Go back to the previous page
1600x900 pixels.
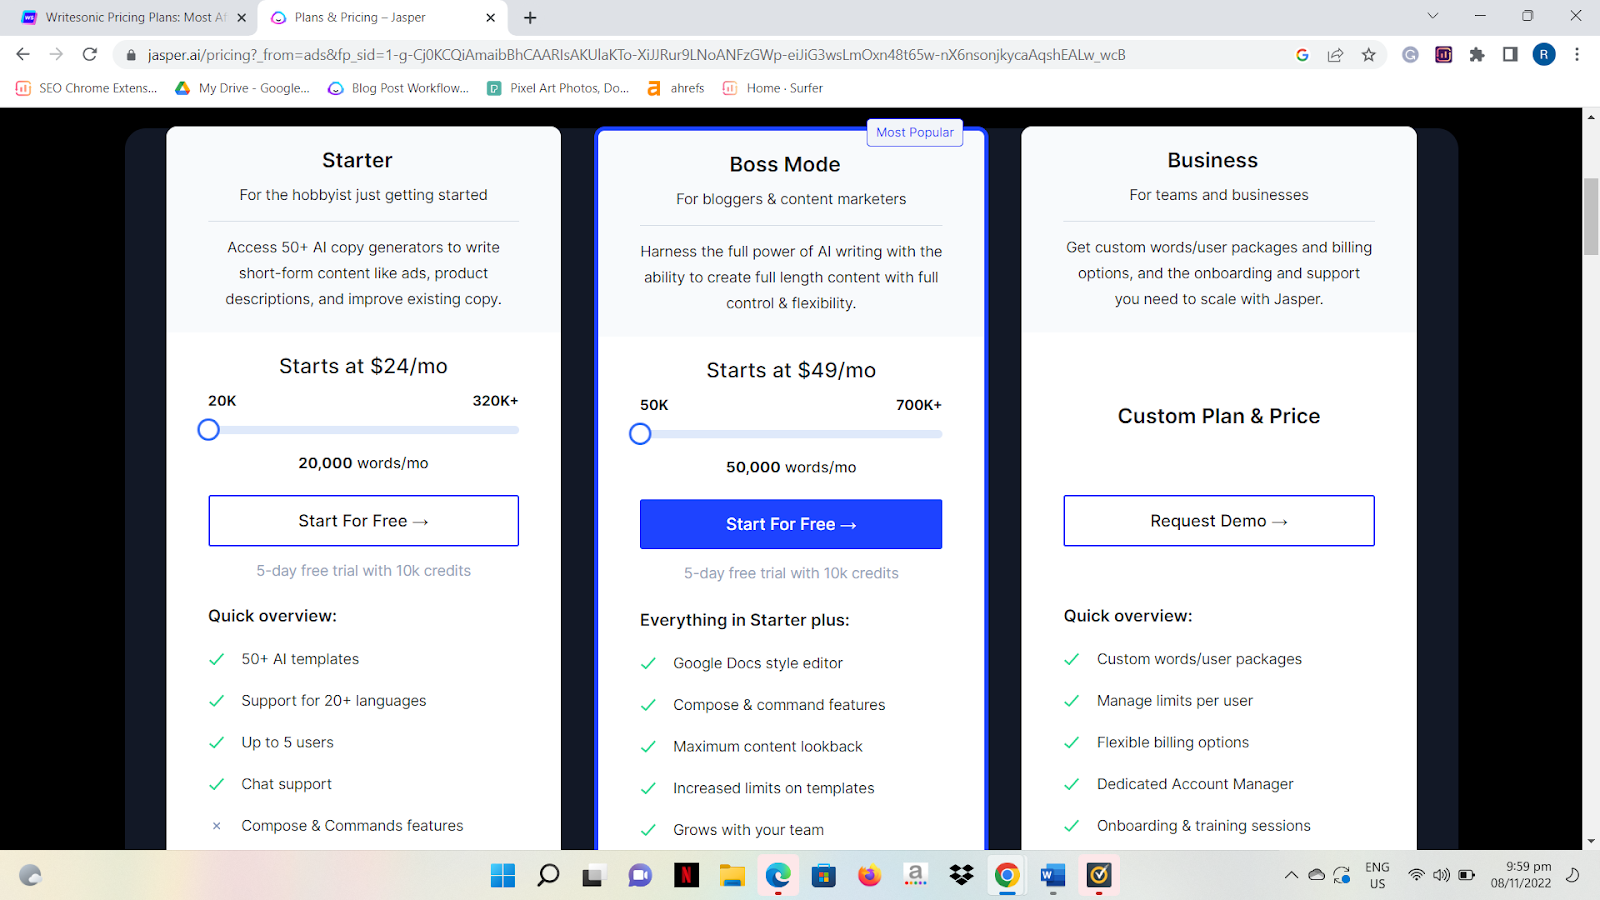[23, 55]
